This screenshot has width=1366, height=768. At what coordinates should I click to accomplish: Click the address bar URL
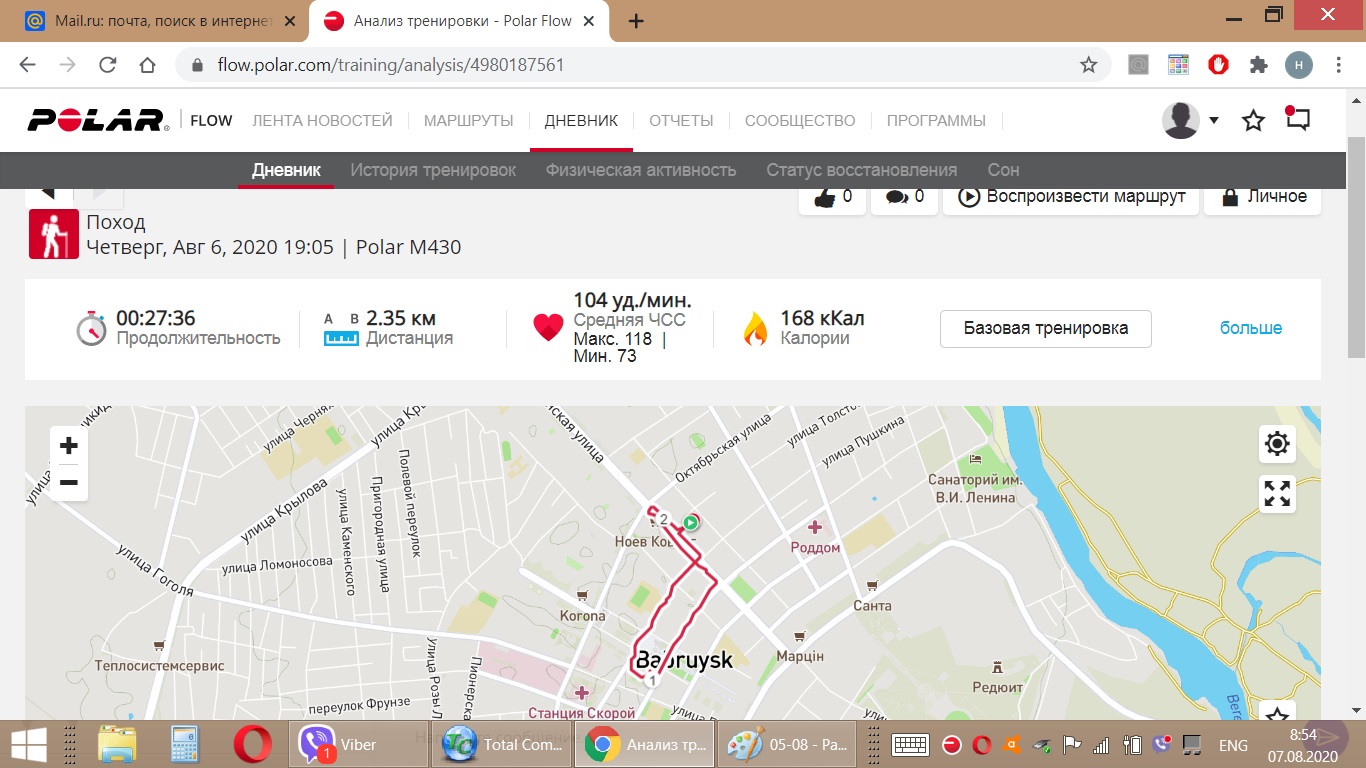pos(391,65)
